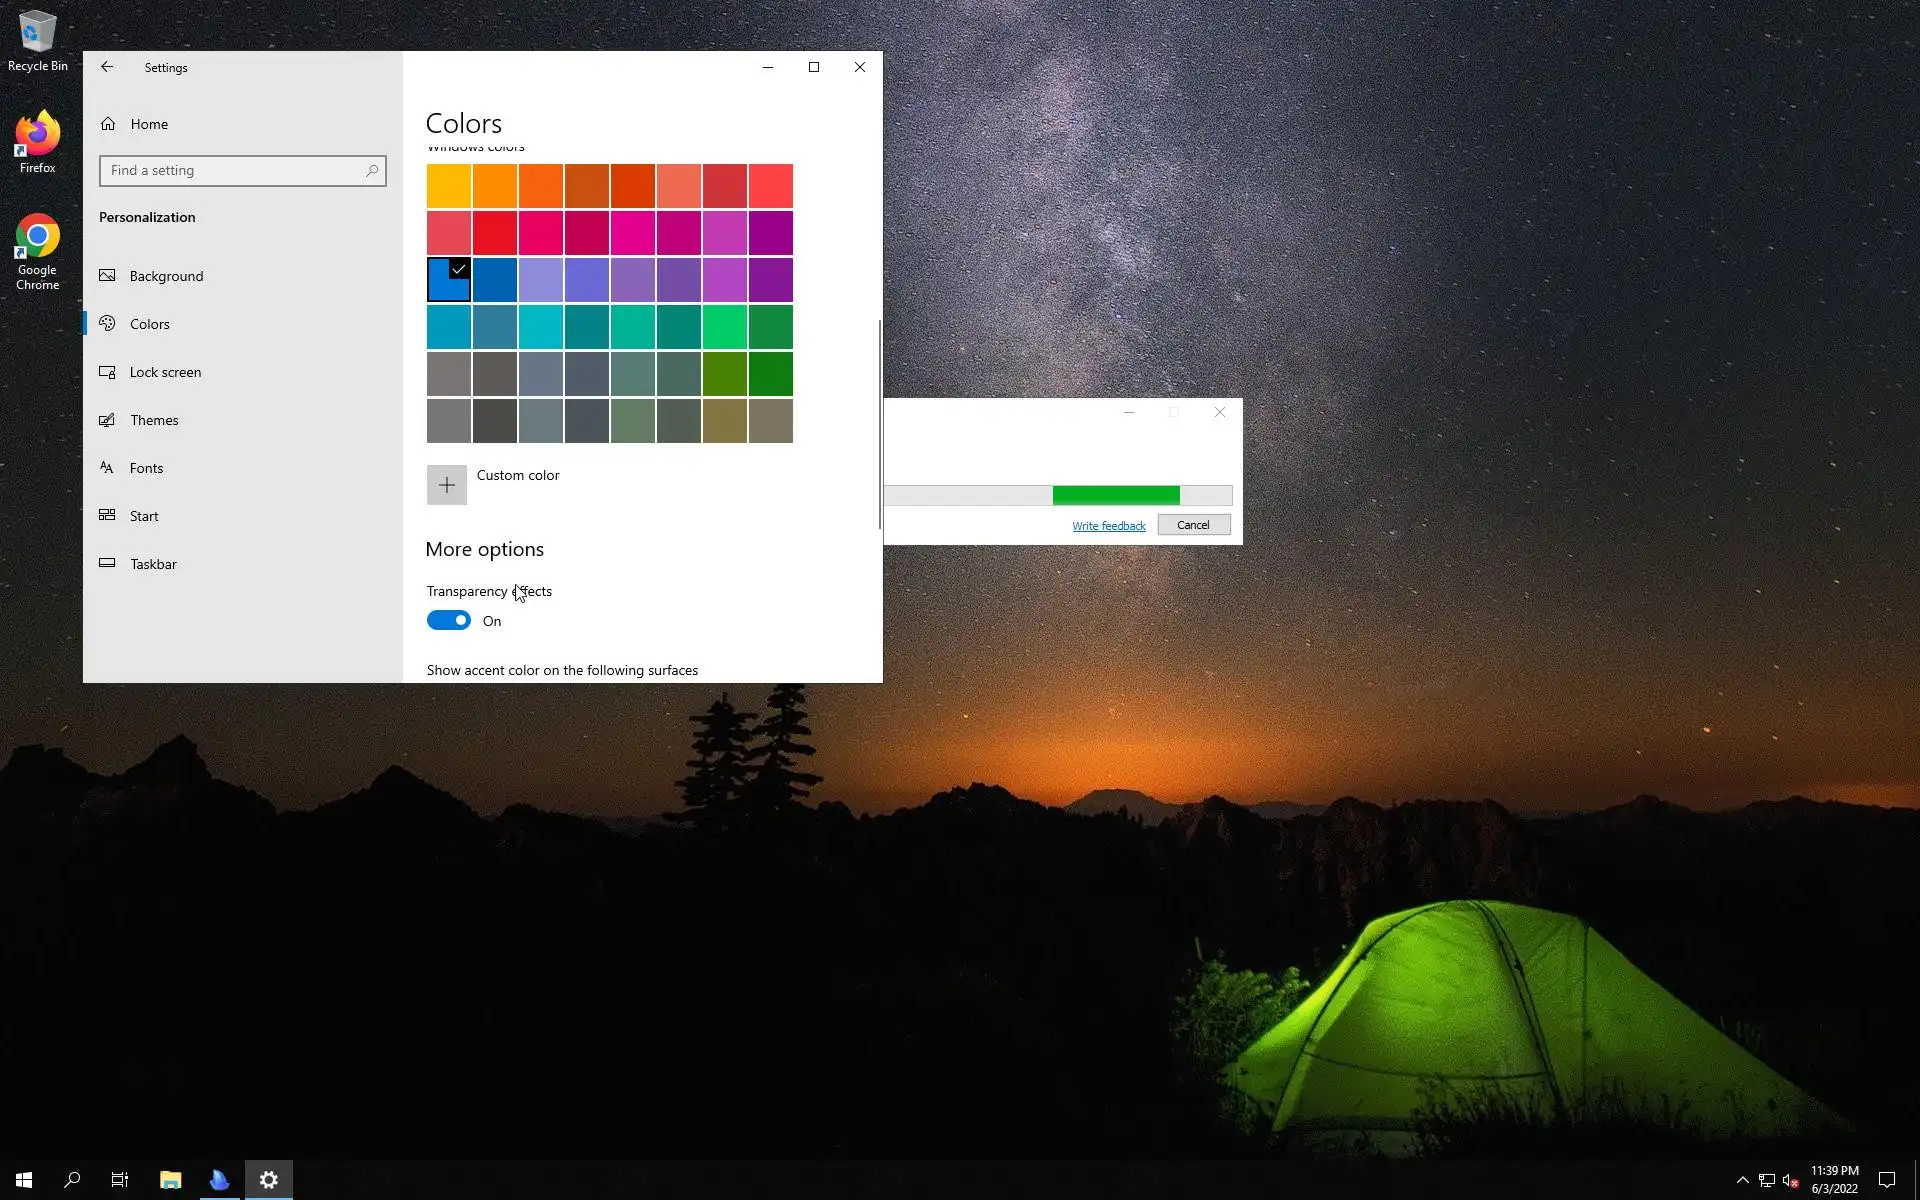Screen dimensions: 1920x1200
Task: Click the search magnifier in Find a setting
Action: 372,171
